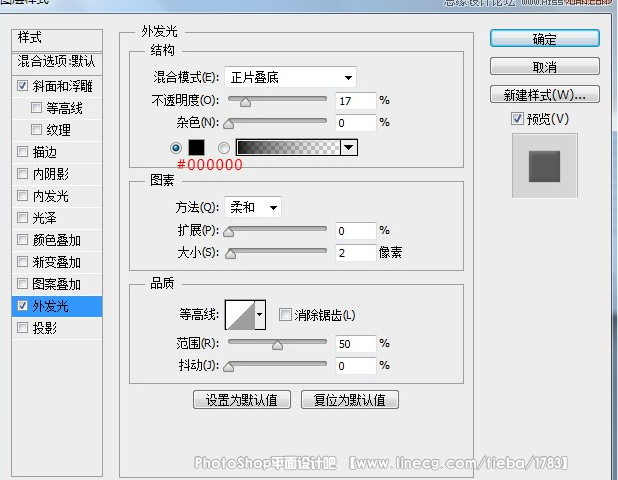Enable 消除锯齿(L) anti-alias checkbox
Screen dimensions: 618x480
pyautogui.click(x=285, y=314)
